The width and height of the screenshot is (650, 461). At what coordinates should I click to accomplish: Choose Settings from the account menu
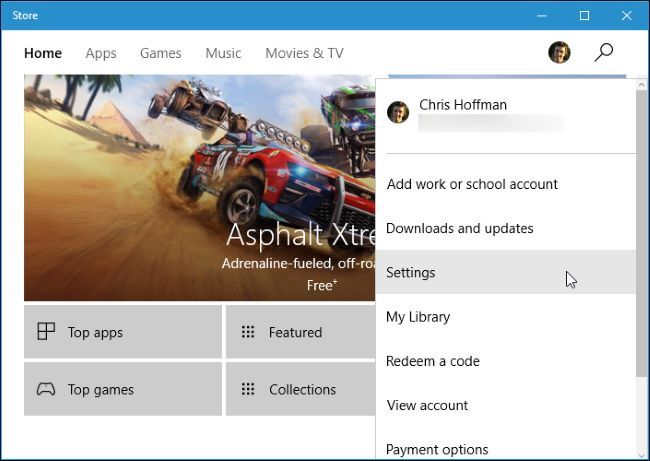[505, 272]
